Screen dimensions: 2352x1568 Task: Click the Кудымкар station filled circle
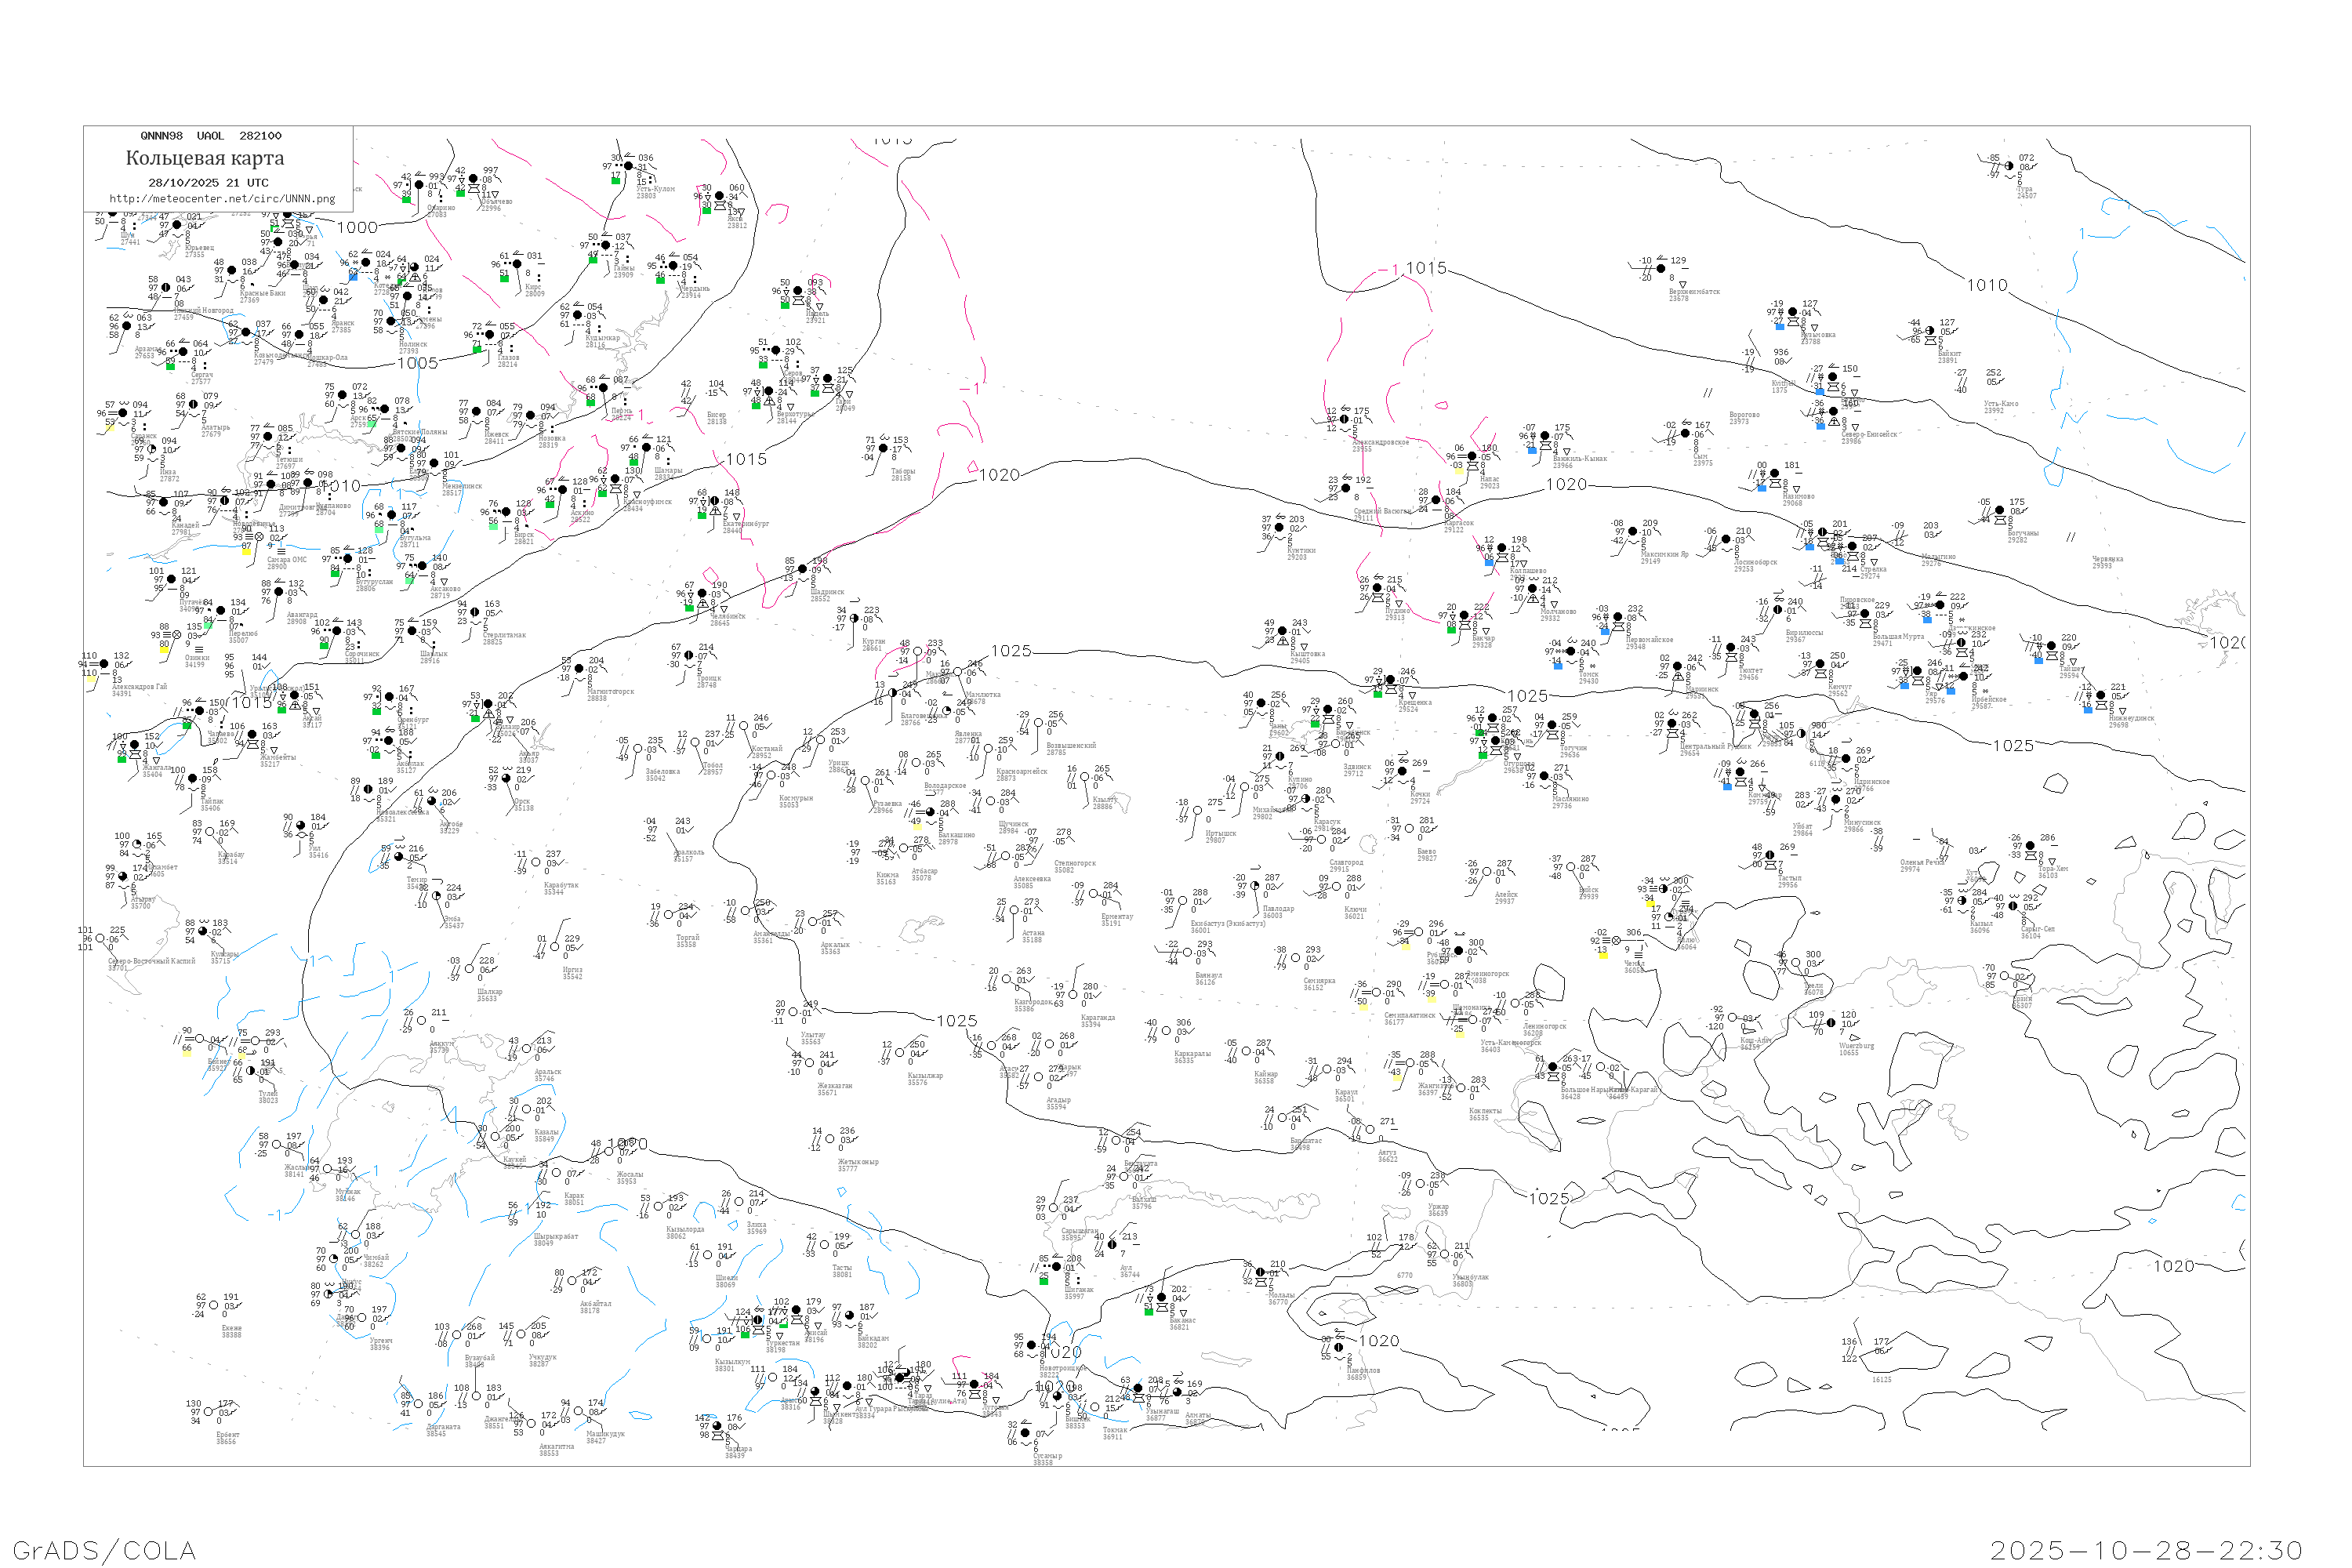578,316
